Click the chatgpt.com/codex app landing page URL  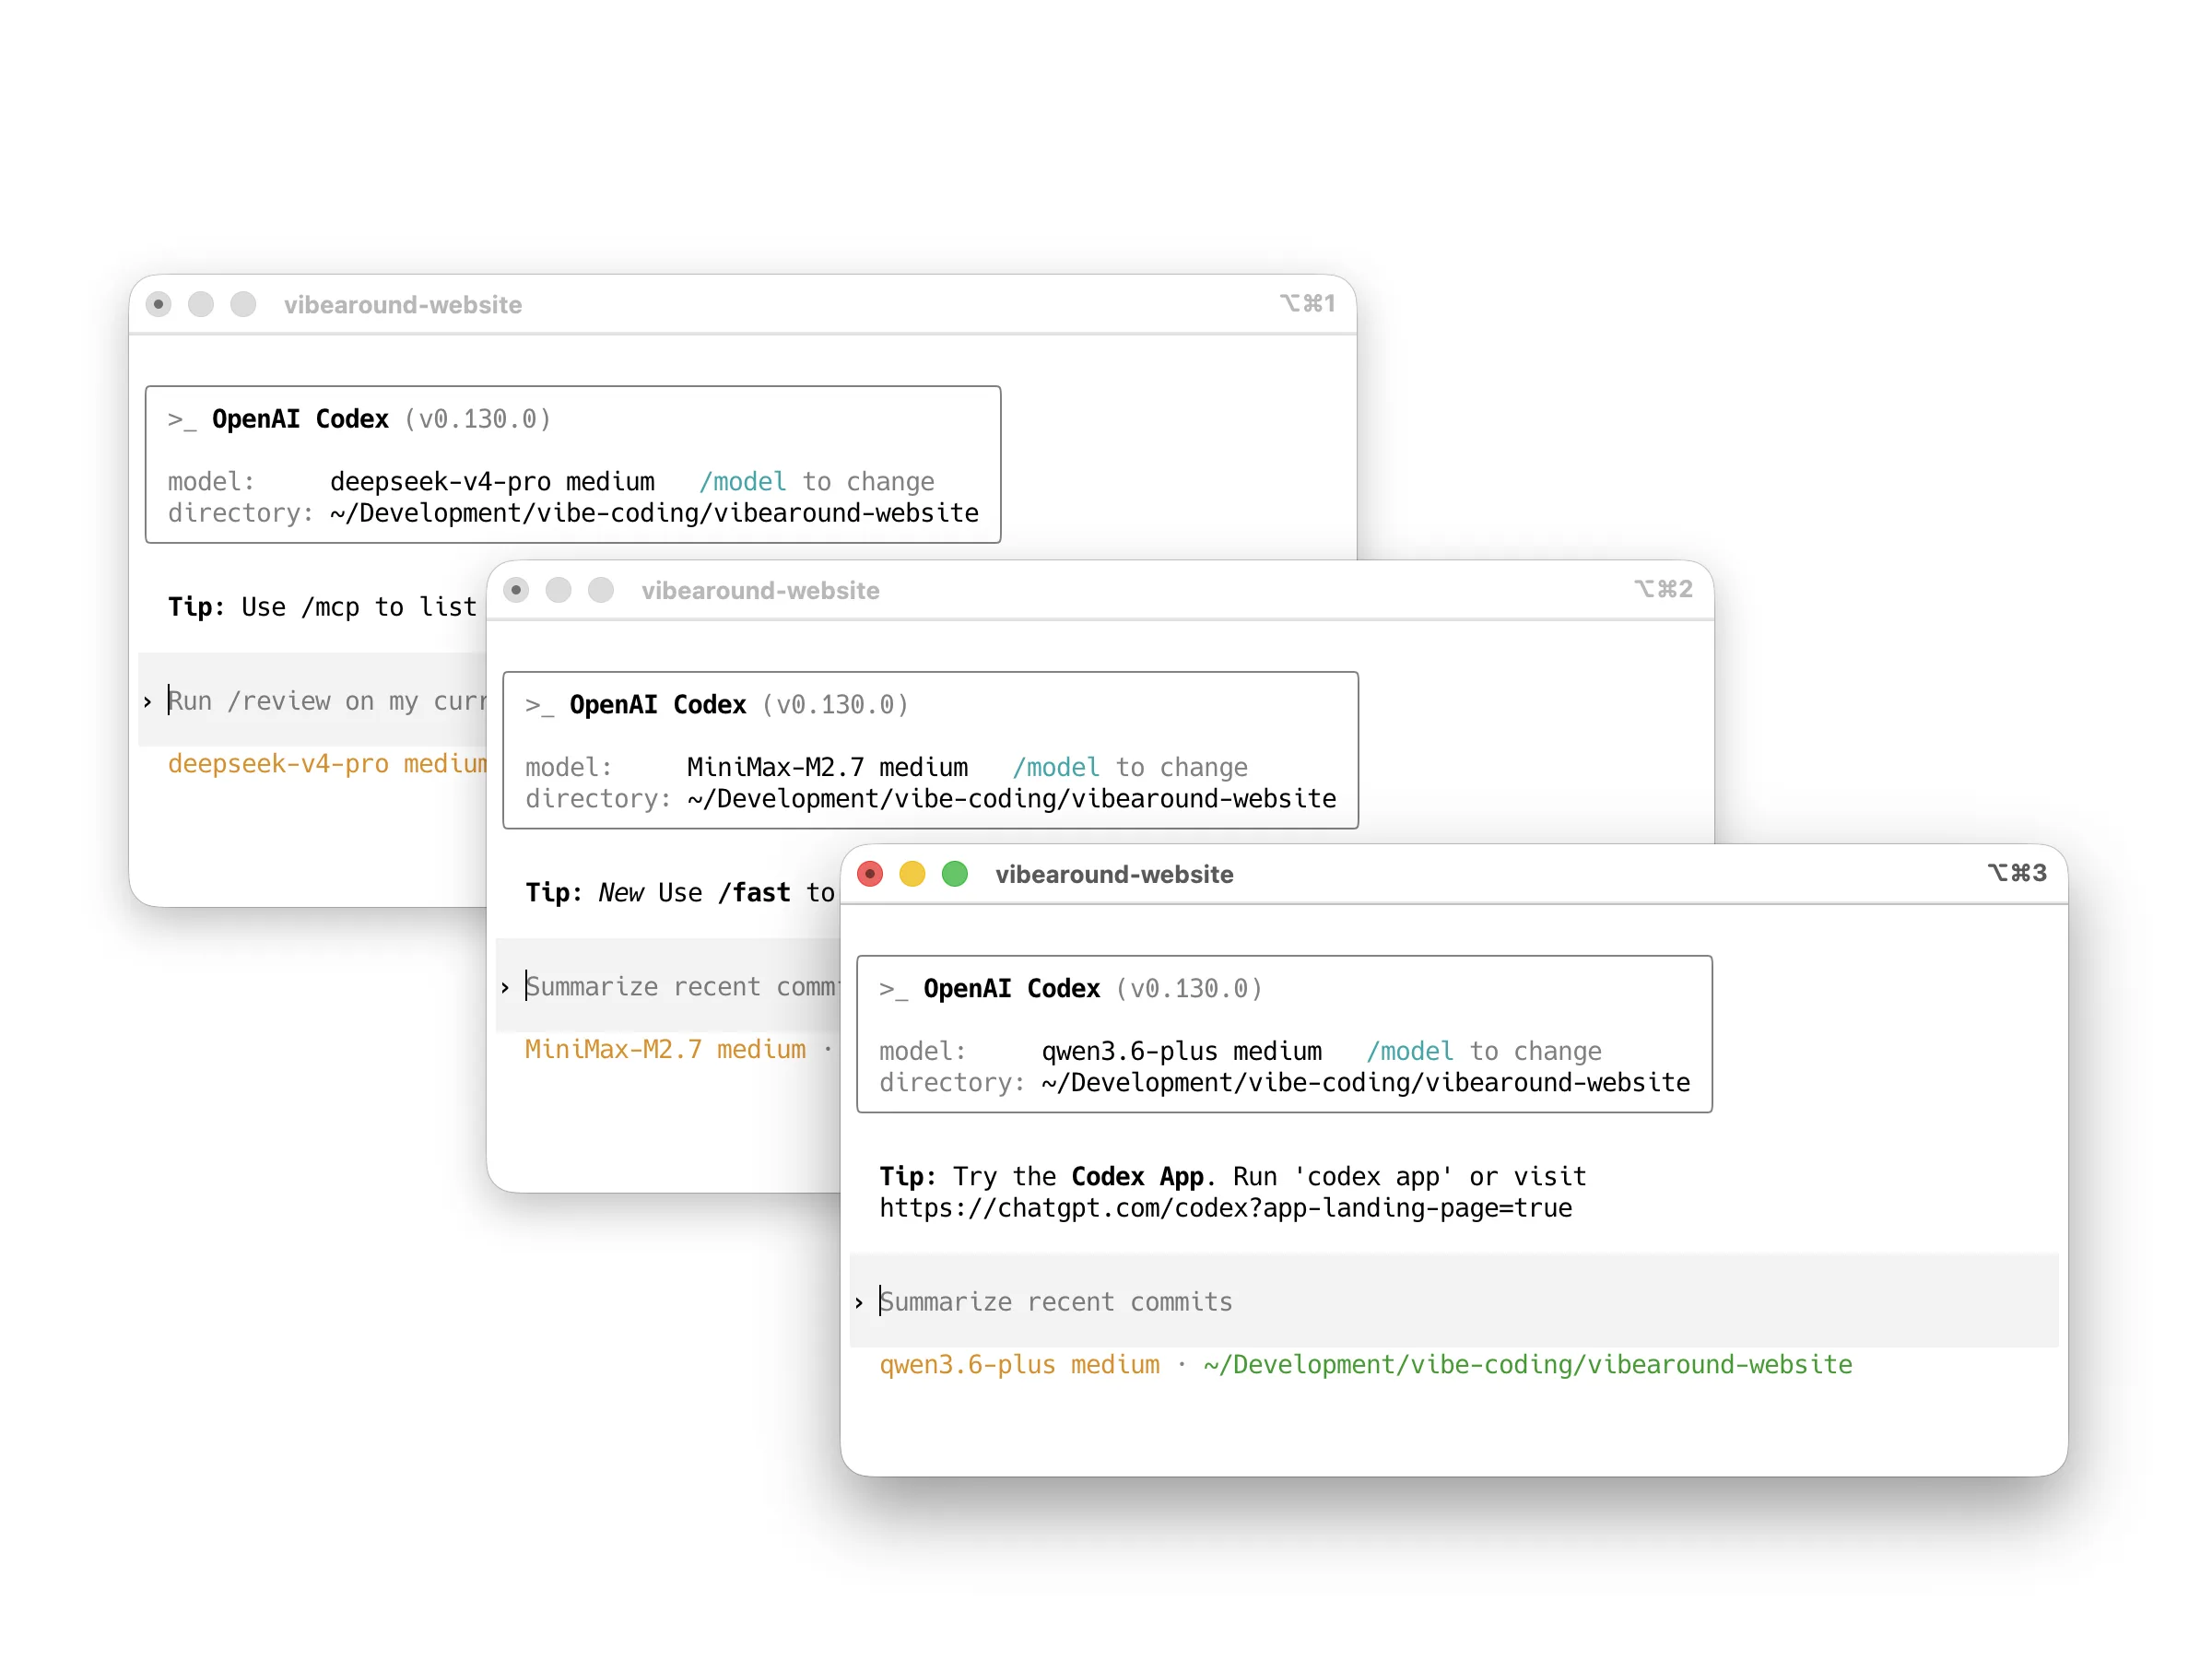point(1225,1208)
